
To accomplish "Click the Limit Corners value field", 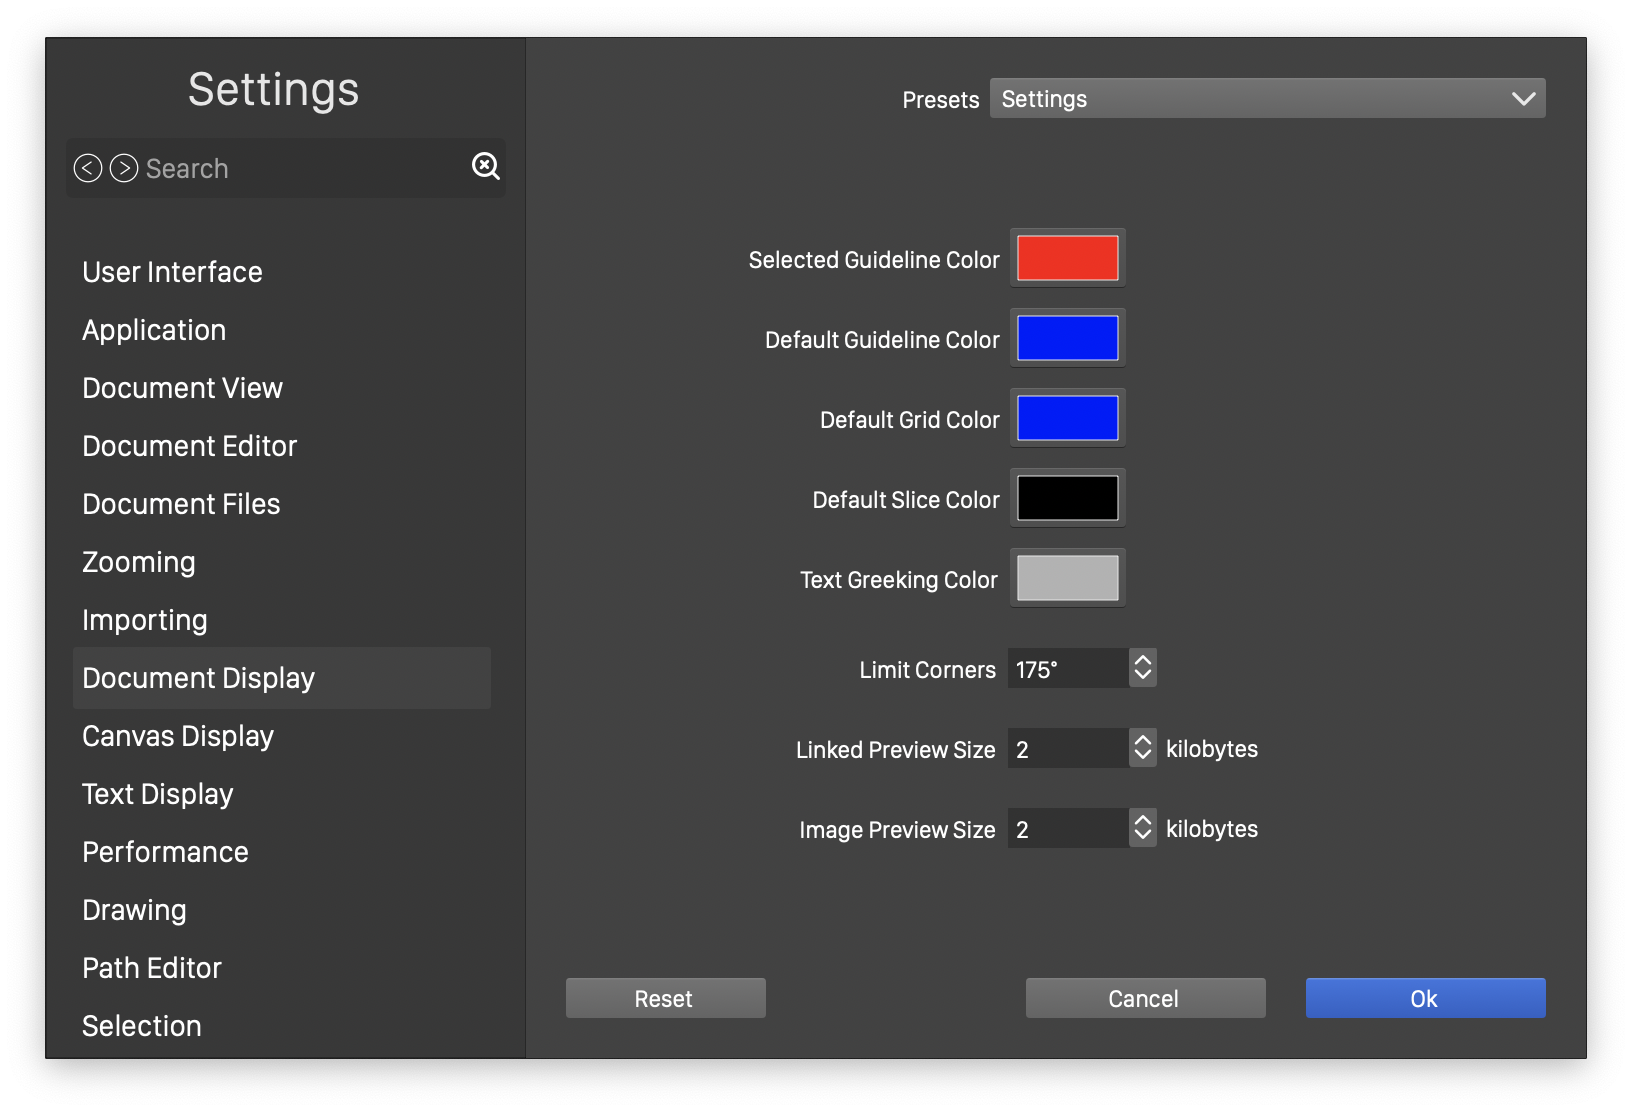I will pos(1068,668).
